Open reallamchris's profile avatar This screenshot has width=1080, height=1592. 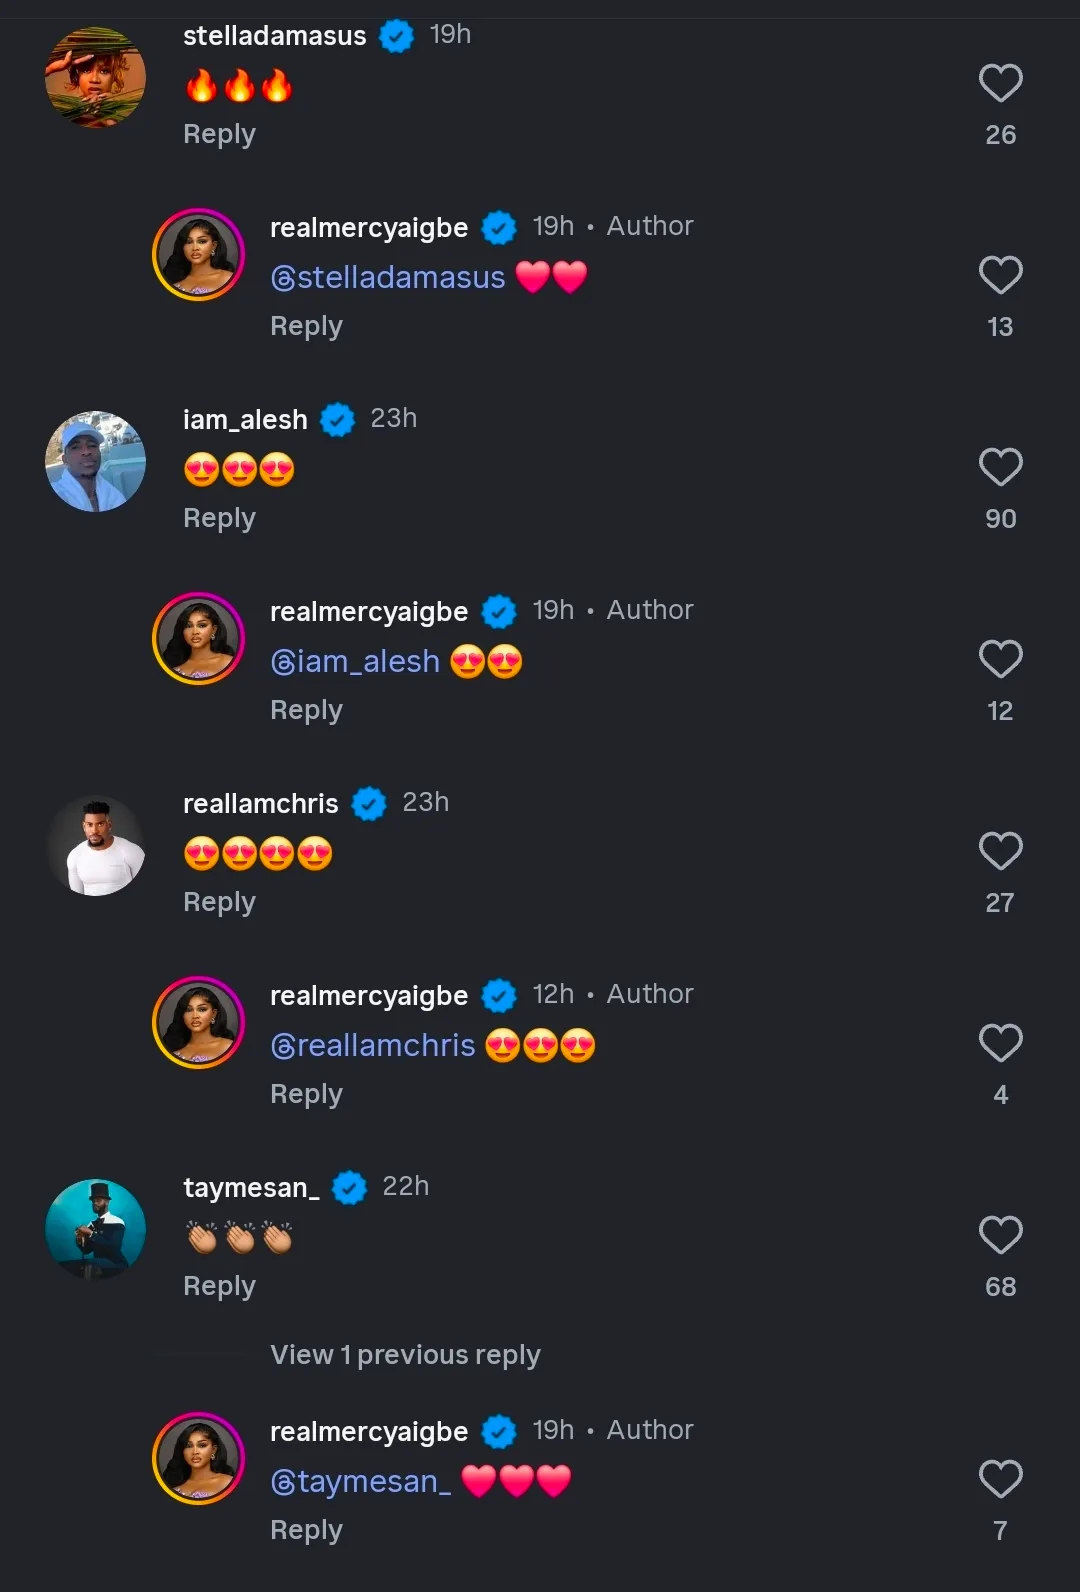pyautogui.click(x=96, y=846)
